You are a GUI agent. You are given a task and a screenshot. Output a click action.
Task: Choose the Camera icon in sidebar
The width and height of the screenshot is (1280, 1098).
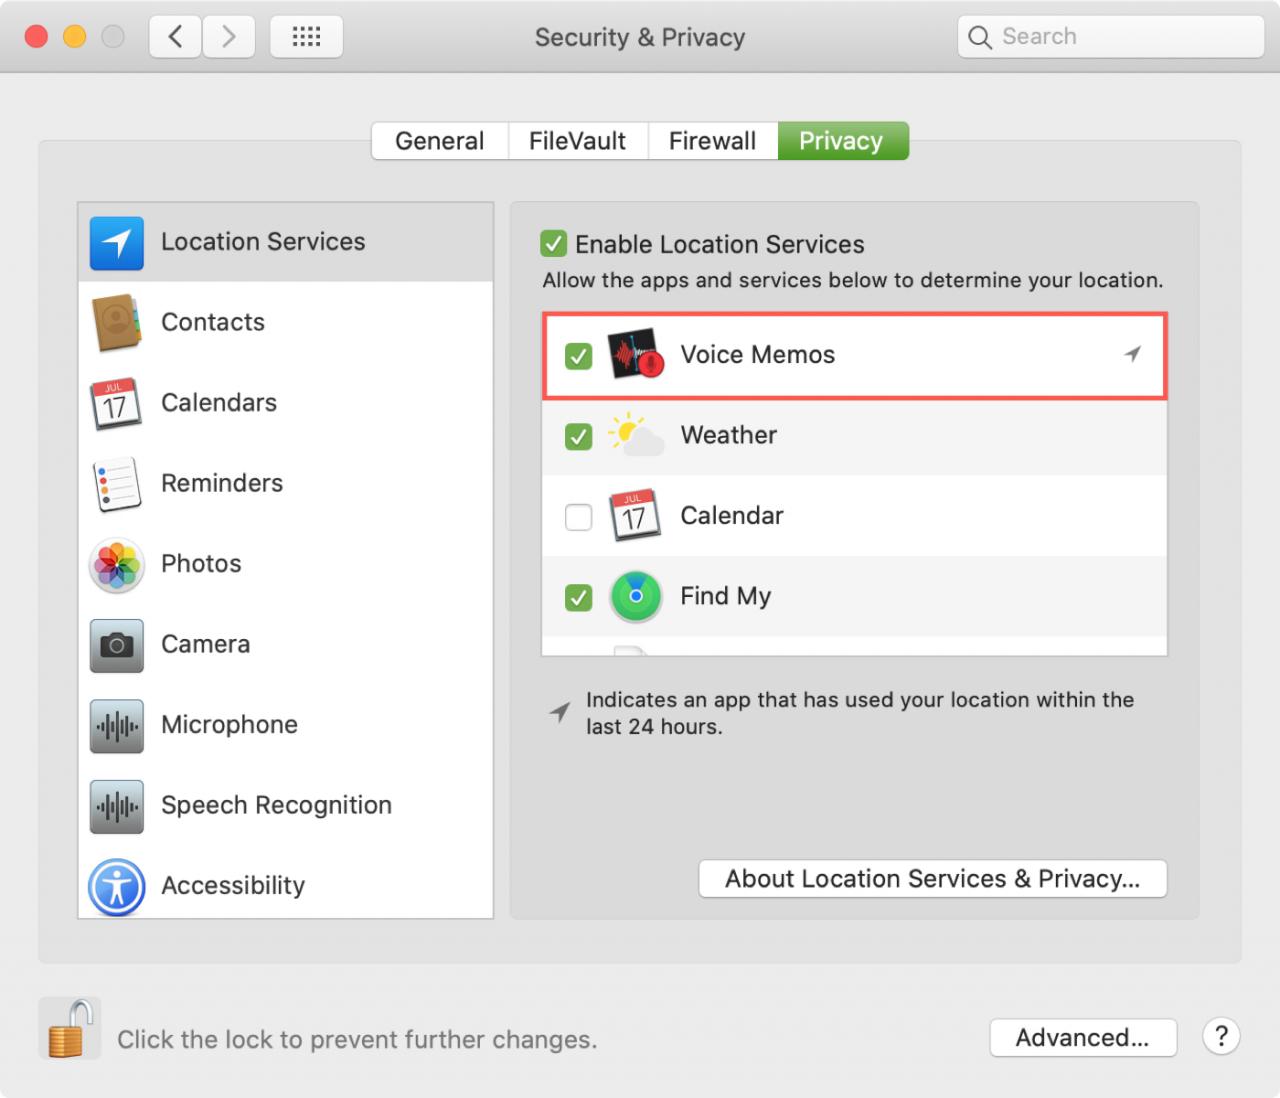pos(116,645)
